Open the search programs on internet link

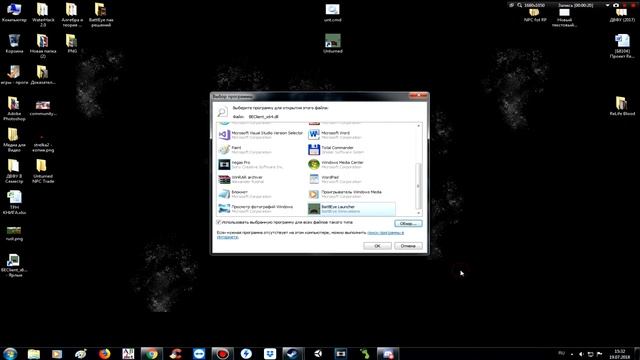pyautogui.click(x=385, y=233)
